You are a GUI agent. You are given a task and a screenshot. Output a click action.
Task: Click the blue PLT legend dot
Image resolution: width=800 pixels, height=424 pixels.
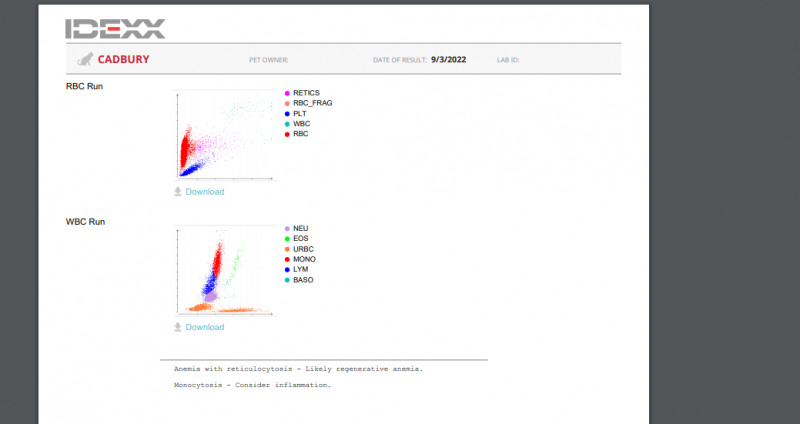coord(287,114)
